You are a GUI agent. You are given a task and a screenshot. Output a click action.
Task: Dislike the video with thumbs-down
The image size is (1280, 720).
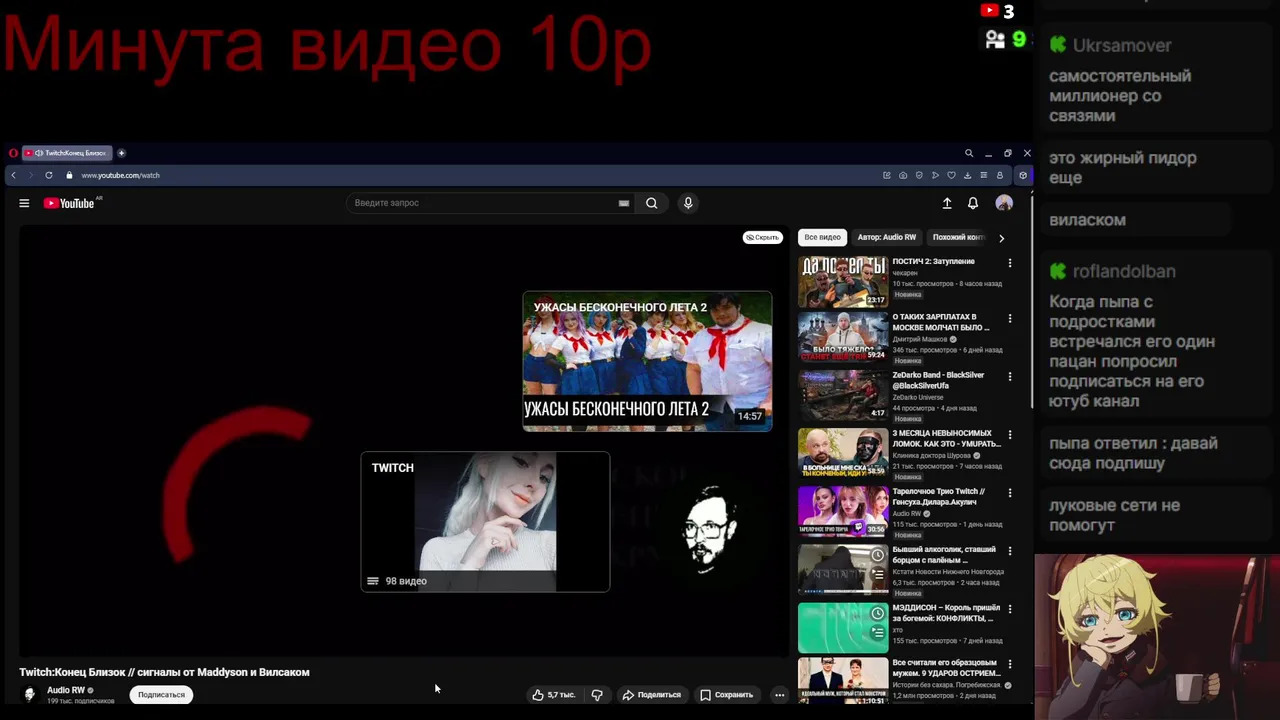click(597, 695)
